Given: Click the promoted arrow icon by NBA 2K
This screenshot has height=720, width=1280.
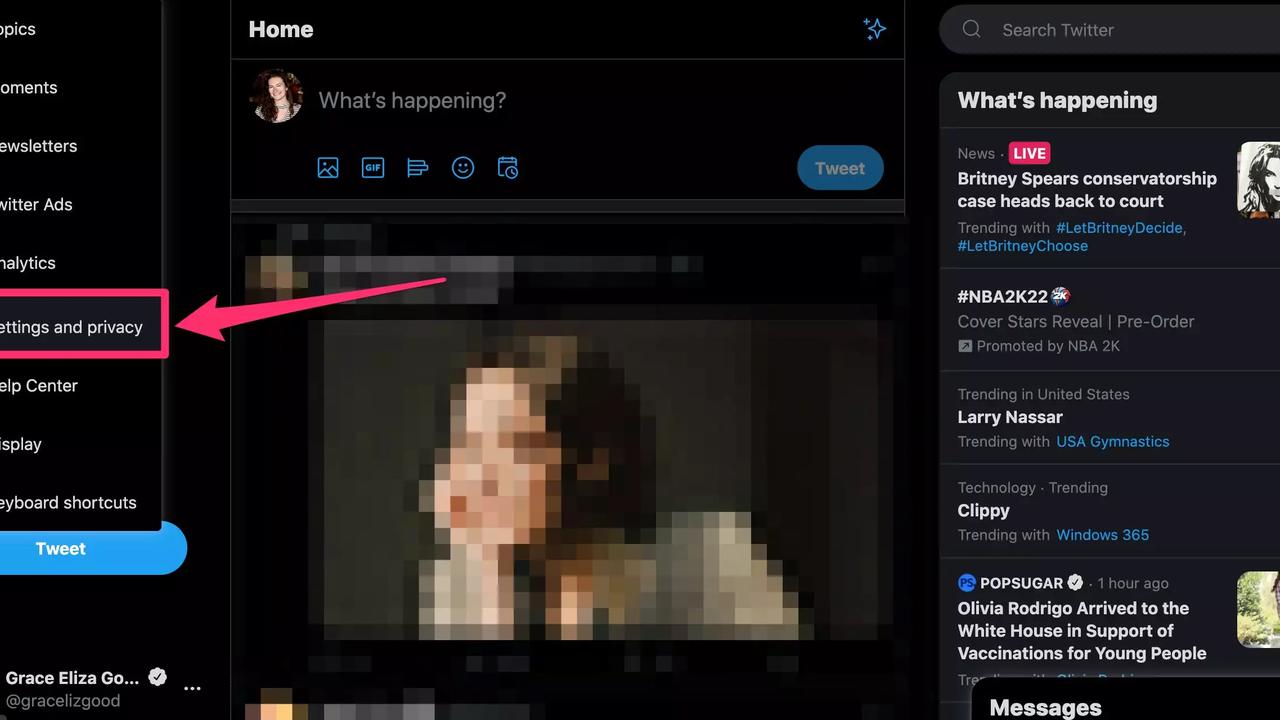Looking at the screenshot, I should coord(965,346).
